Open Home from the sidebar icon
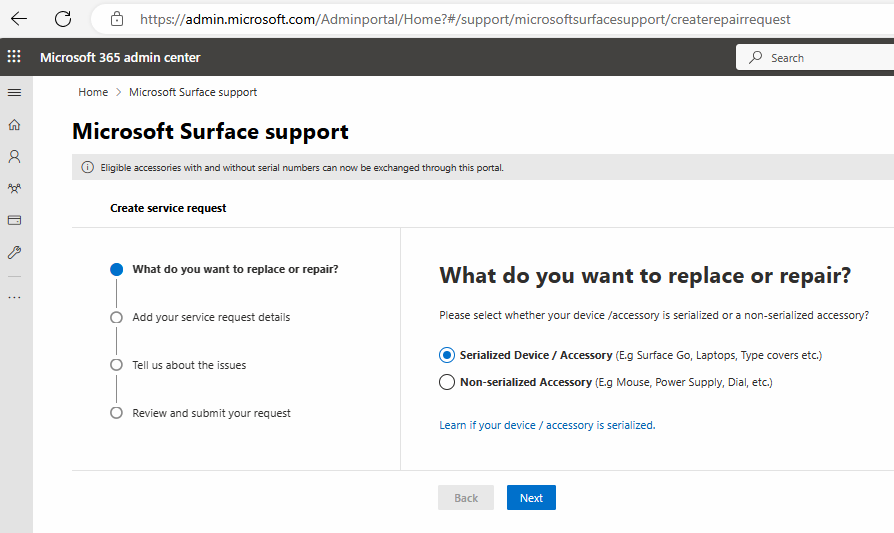 coord(14,125)
